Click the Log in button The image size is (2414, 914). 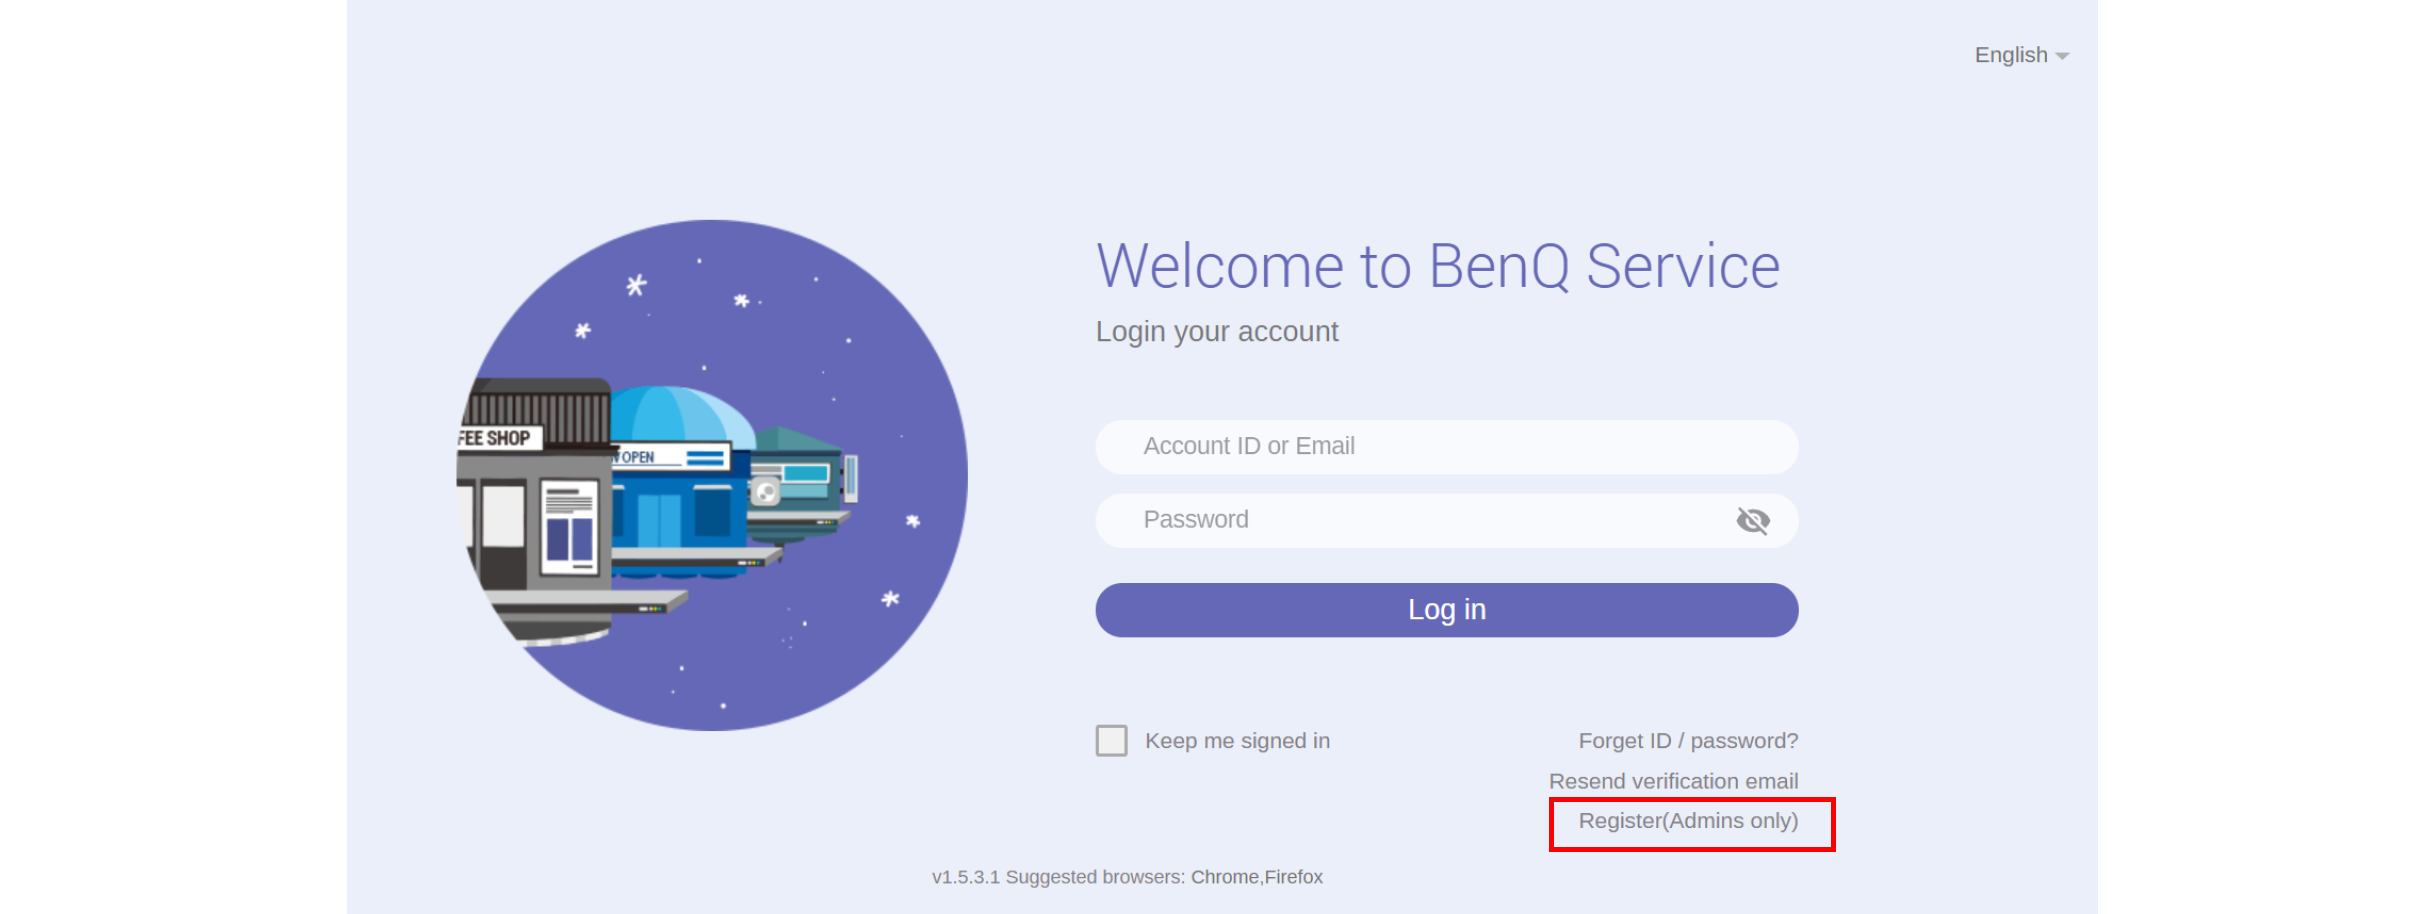coord(1446,610)
